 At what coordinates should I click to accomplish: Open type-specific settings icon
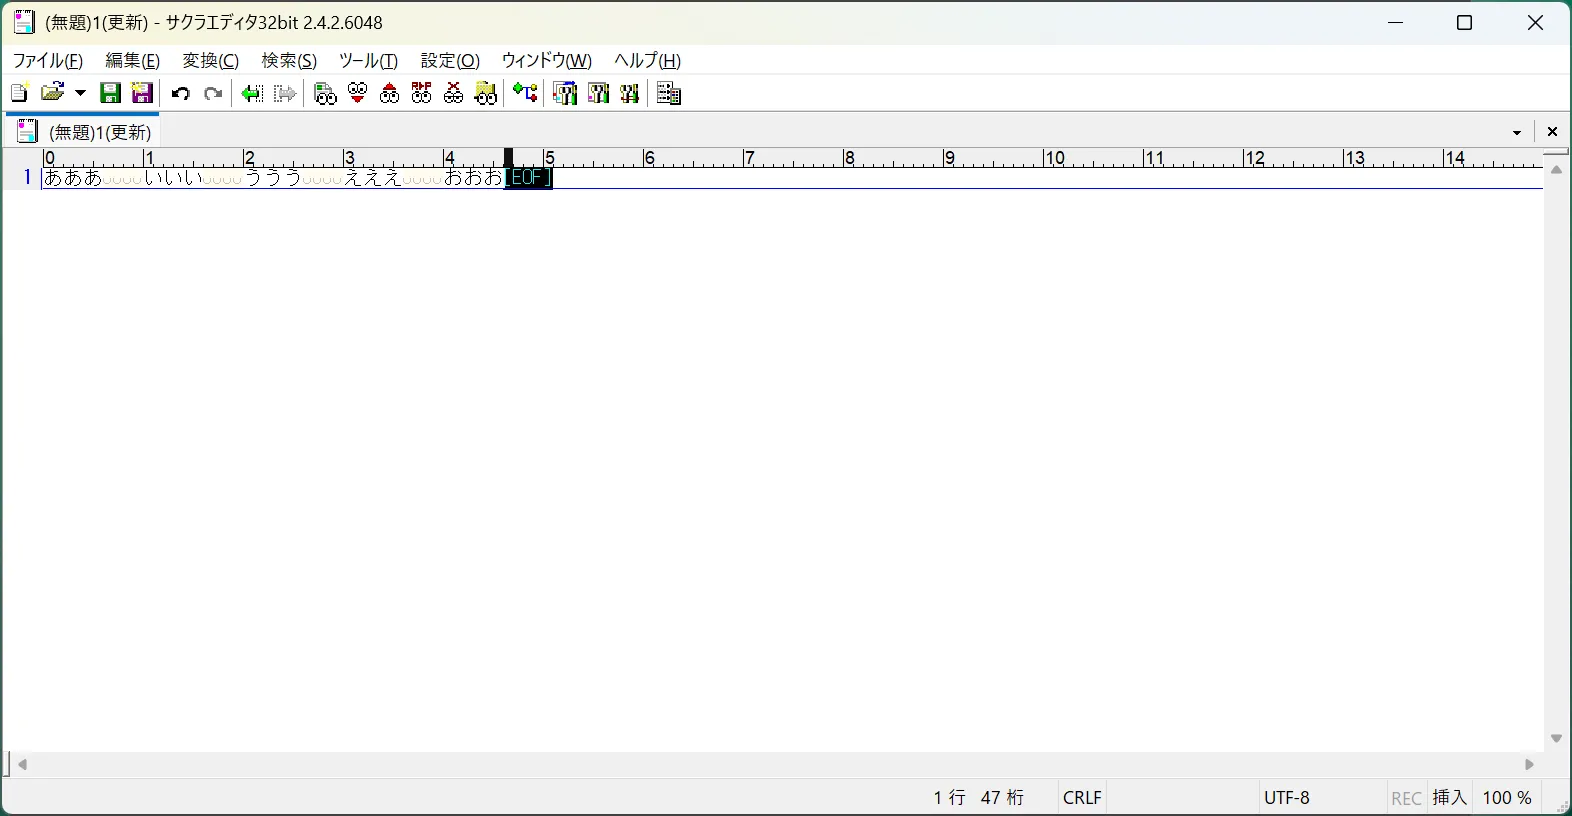[598, 93]
